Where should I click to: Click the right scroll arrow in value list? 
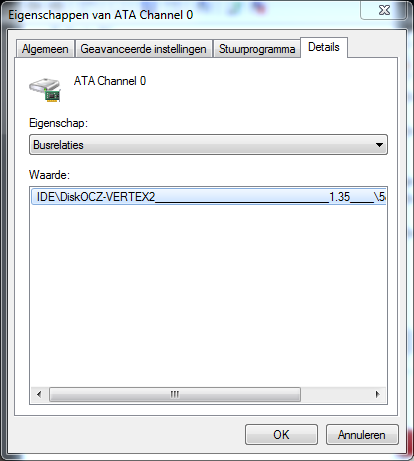click(377, 394)
